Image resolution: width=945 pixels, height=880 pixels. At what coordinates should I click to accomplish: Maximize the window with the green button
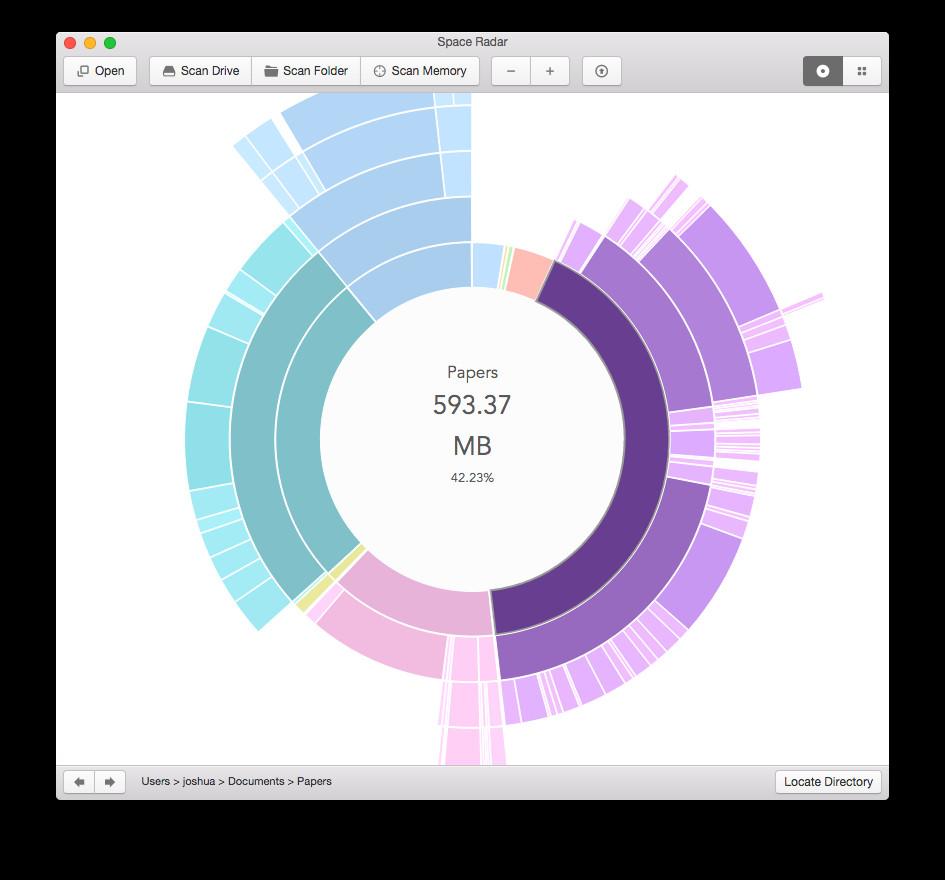[x=110, y=43]
